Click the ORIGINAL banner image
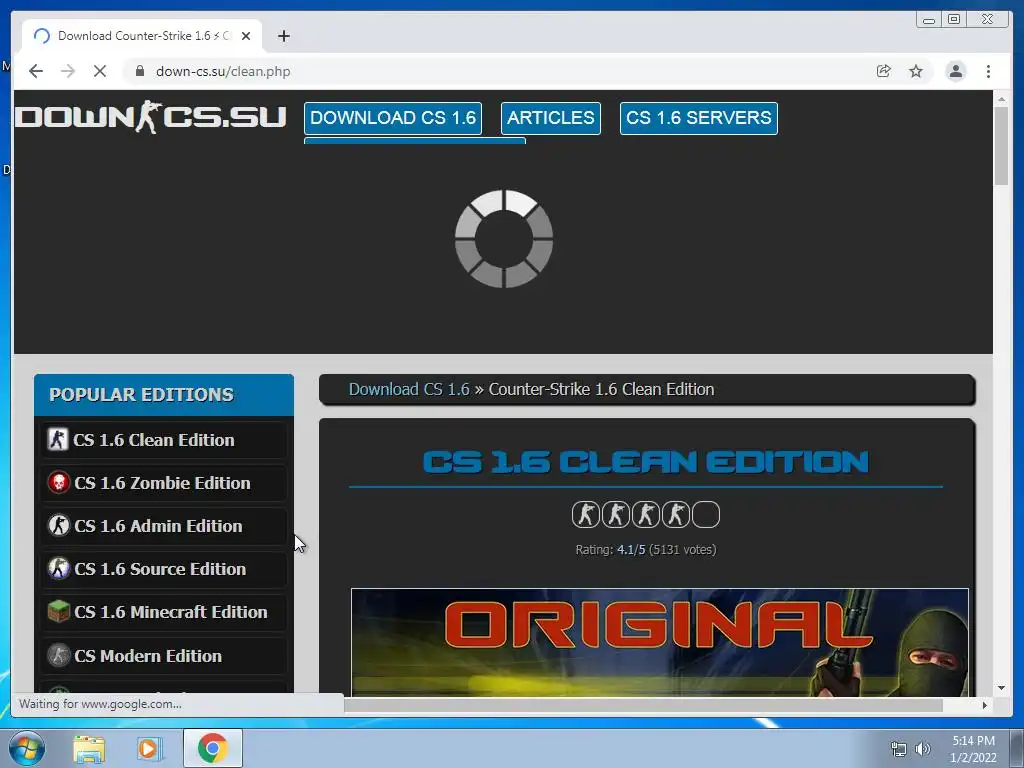 coord(660,643)
